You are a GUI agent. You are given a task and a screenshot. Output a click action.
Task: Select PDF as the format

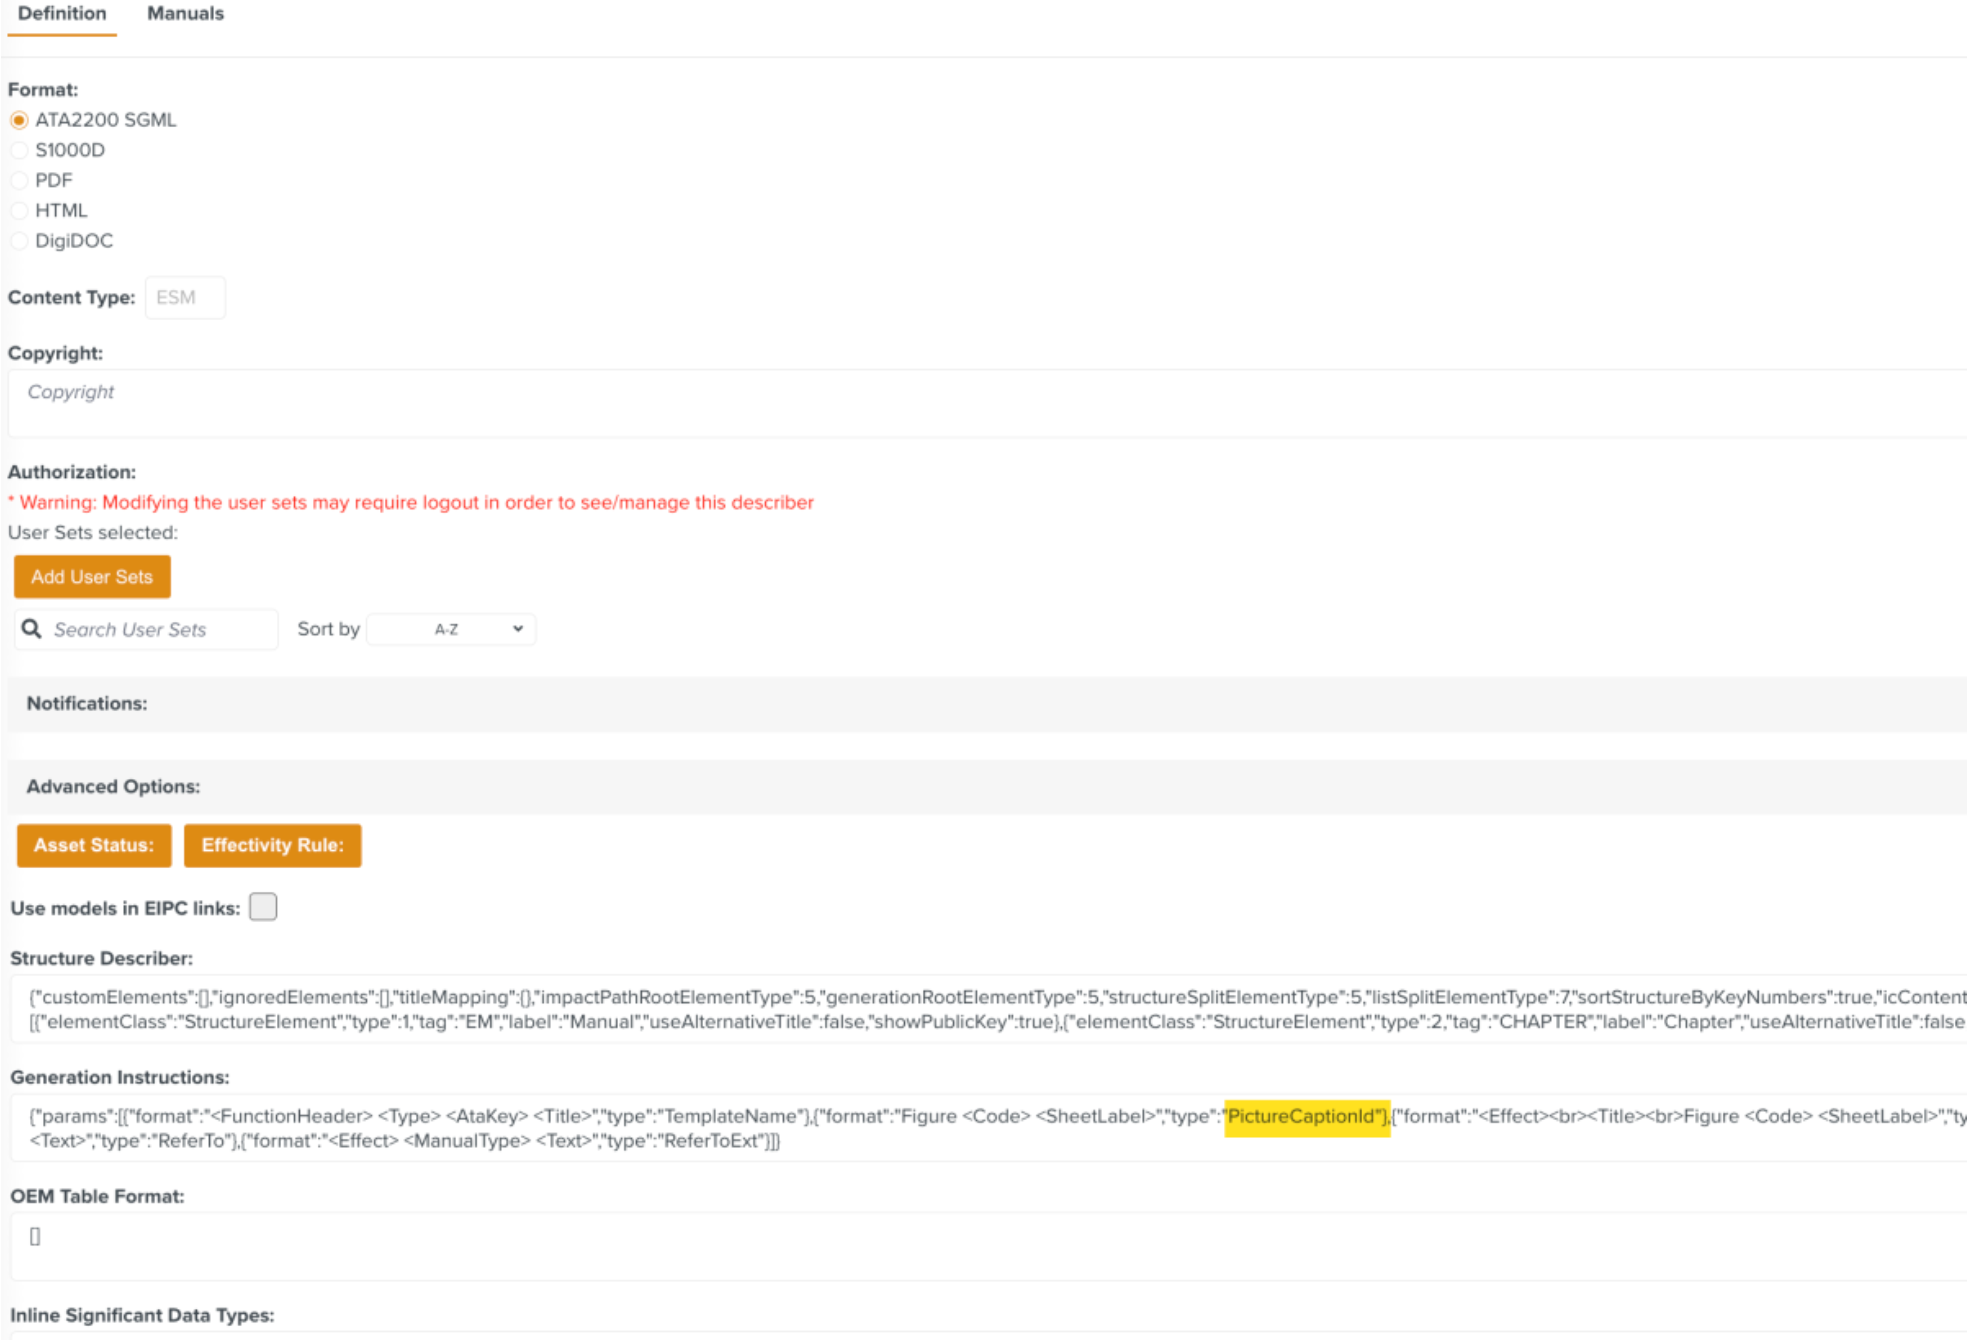click(x=19, y=181)
